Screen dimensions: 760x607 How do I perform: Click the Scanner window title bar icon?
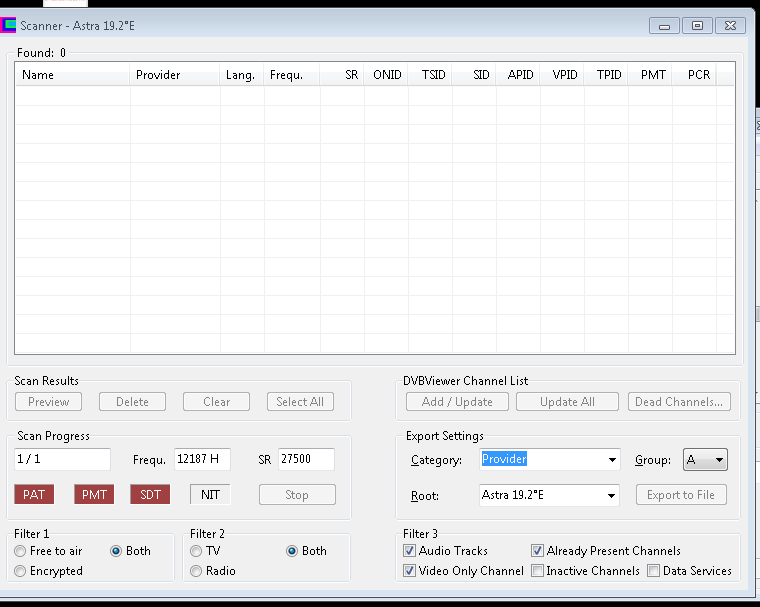pos(10,25)
